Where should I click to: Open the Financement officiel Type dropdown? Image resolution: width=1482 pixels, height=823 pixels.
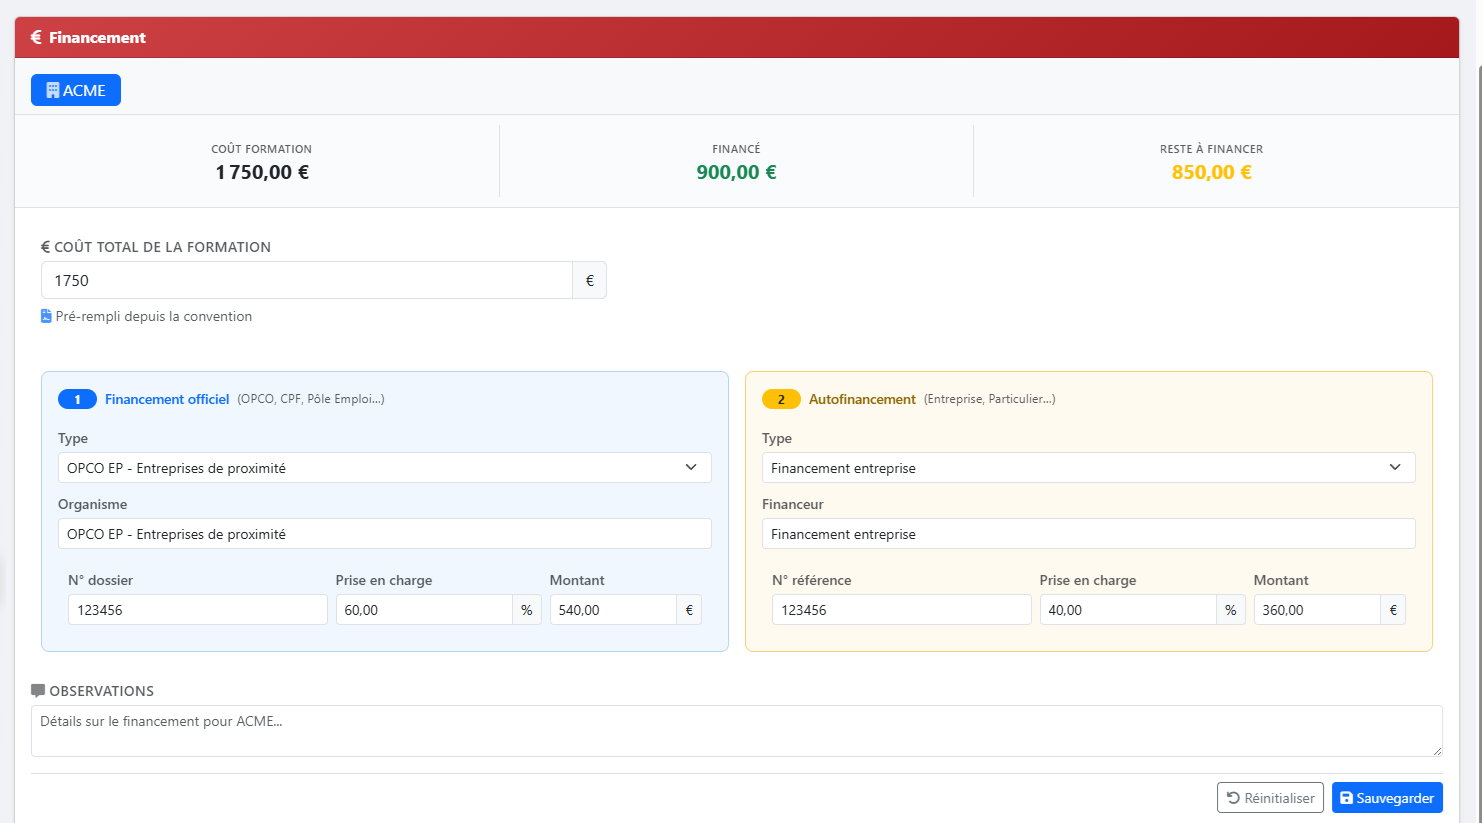coord(385,467)
